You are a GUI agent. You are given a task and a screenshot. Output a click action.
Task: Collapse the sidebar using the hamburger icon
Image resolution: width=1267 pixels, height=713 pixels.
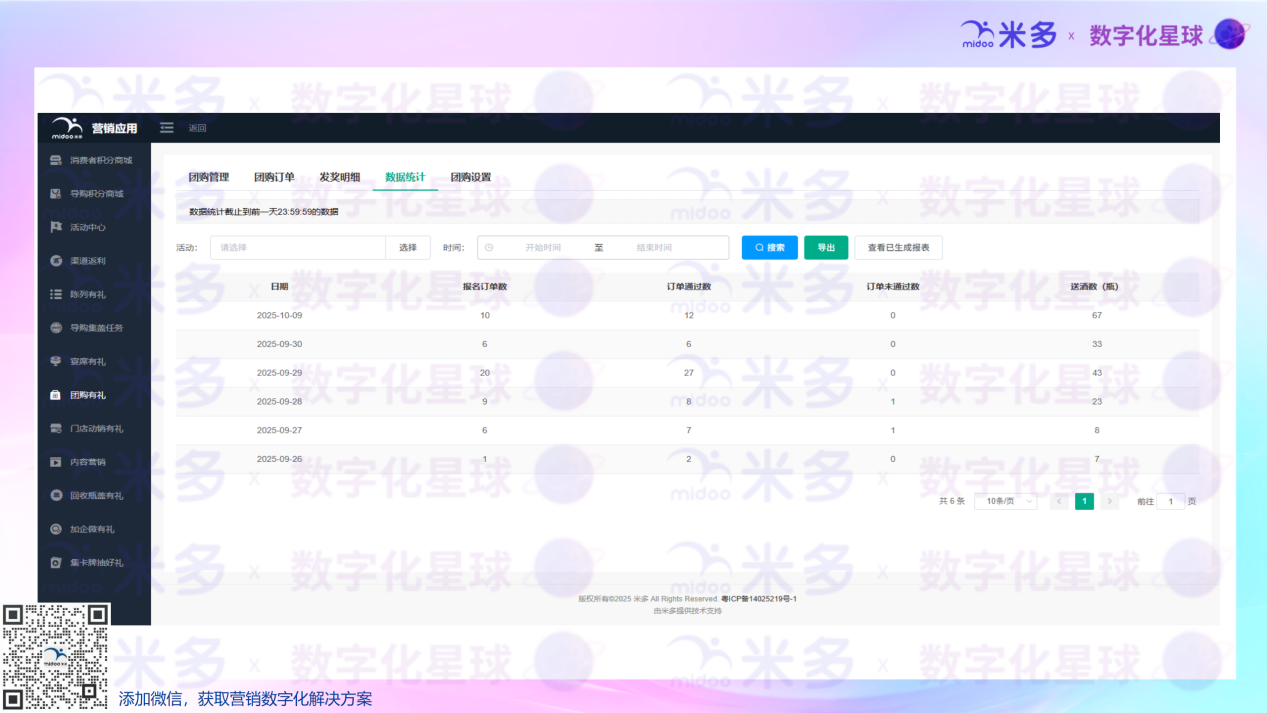(167, 128)
